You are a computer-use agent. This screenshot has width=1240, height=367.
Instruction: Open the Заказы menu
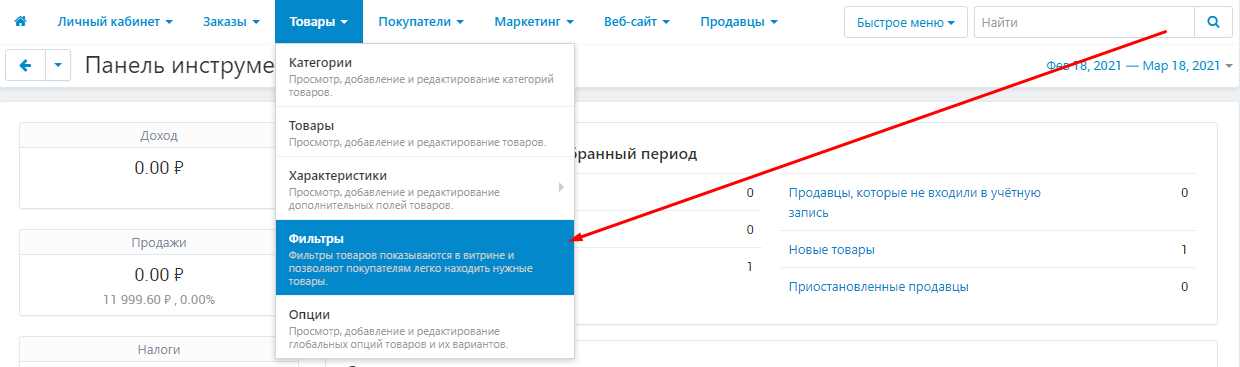coord(231,21)
